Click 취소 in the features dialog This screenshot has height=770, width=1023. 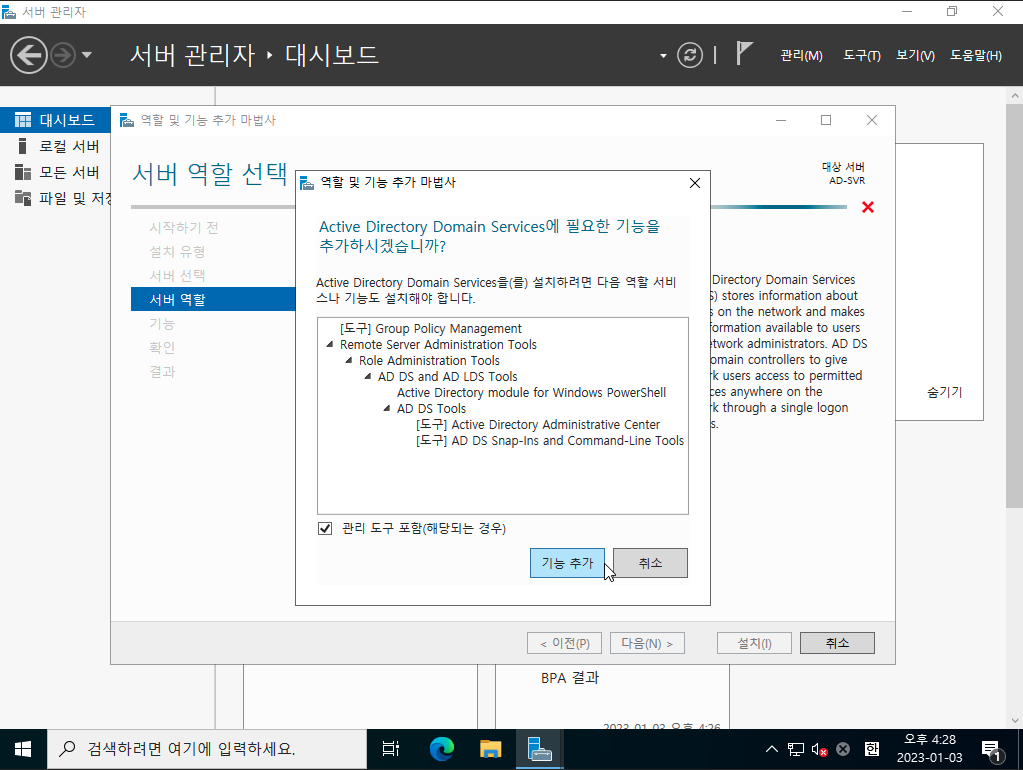pyautogui.click(x=650, y=562)
